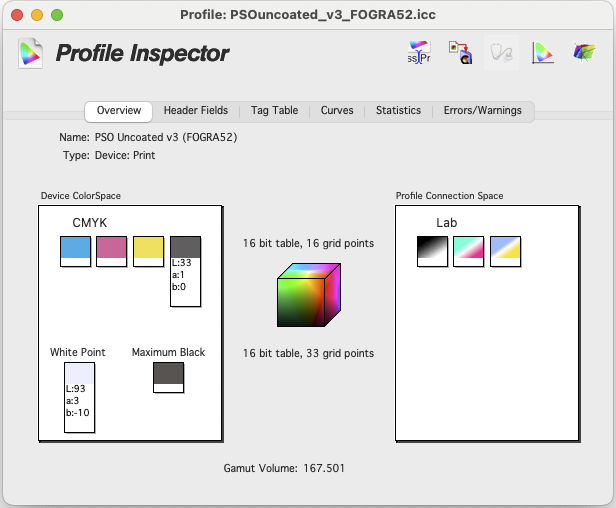Click the type value 'Device: Print'
616x508 pixels.
click(x=125, y=156)
